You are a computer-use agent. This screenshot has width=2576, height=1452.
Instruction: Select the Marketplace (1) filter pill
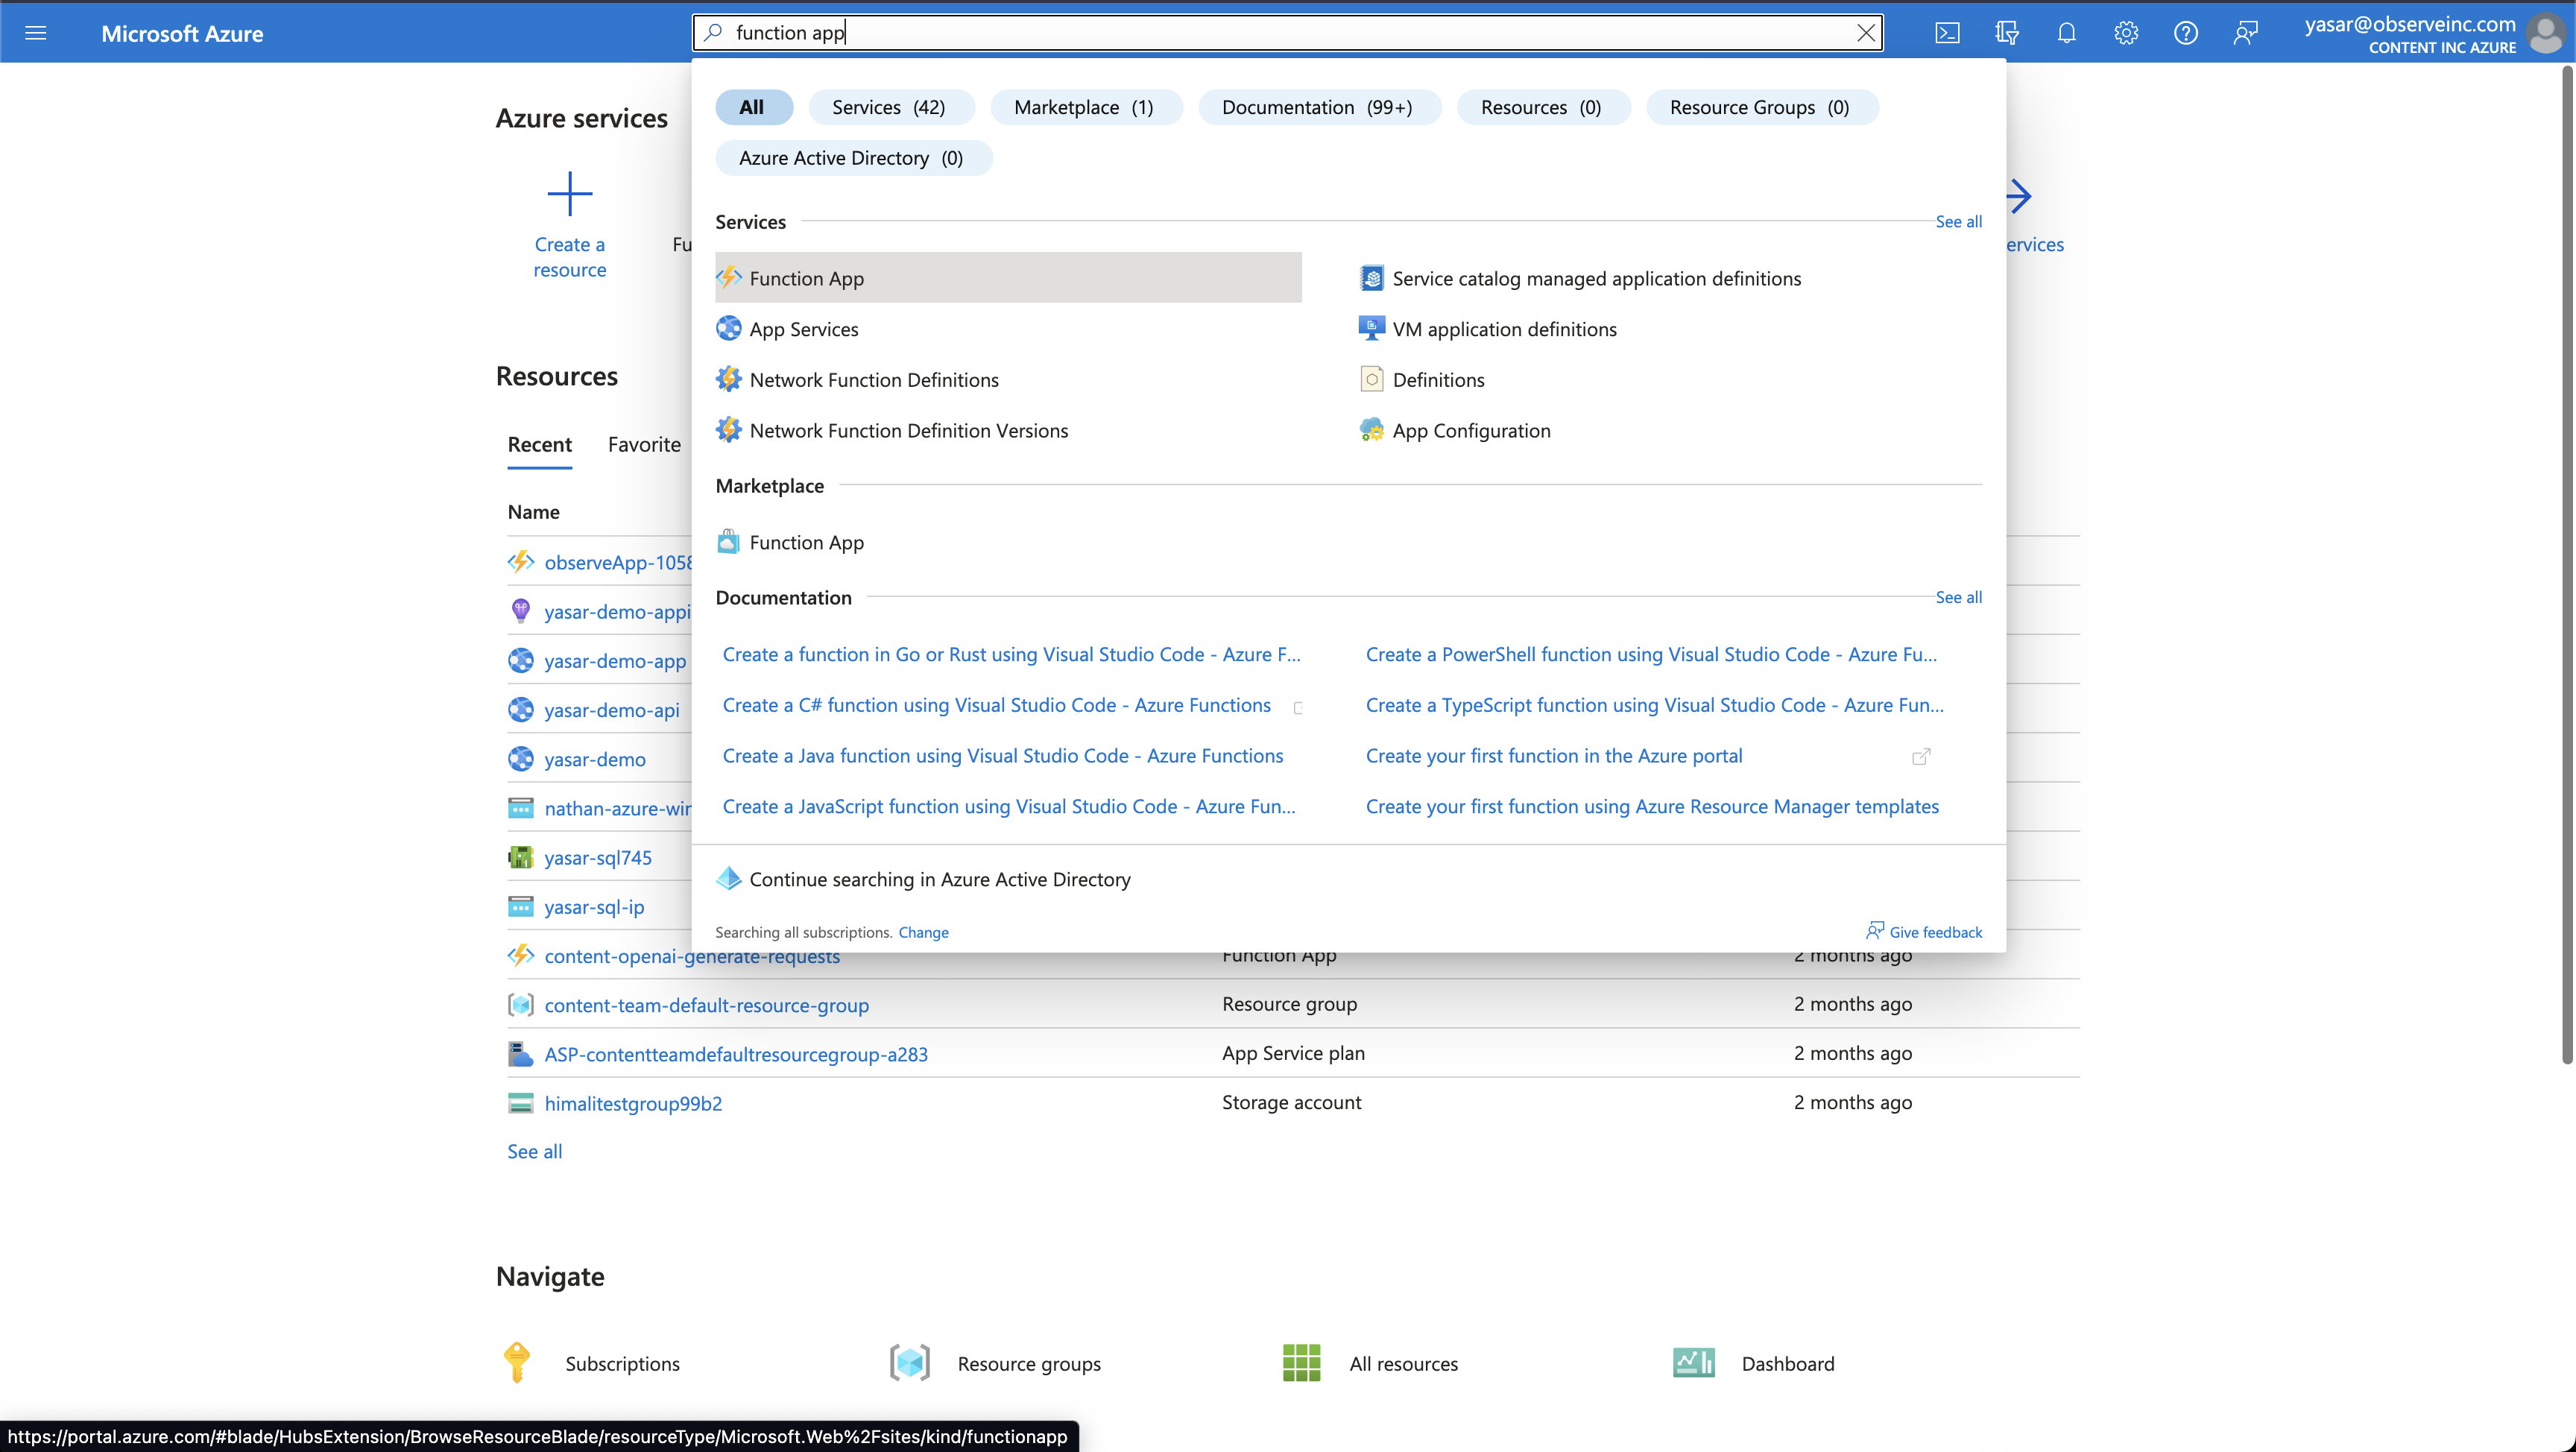coord(1084,107)
